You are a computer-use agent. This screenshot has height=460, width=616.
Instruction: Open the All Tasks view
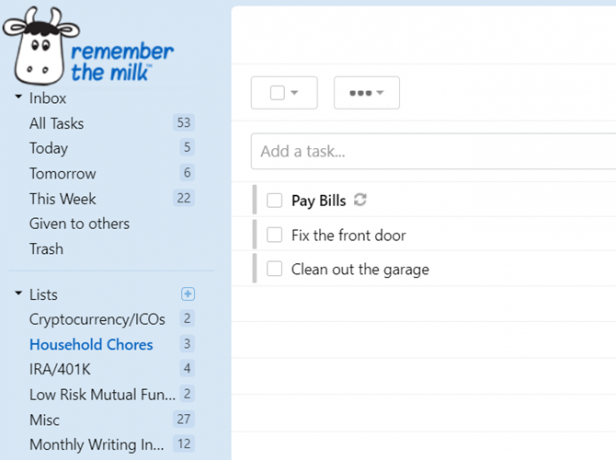57,123
